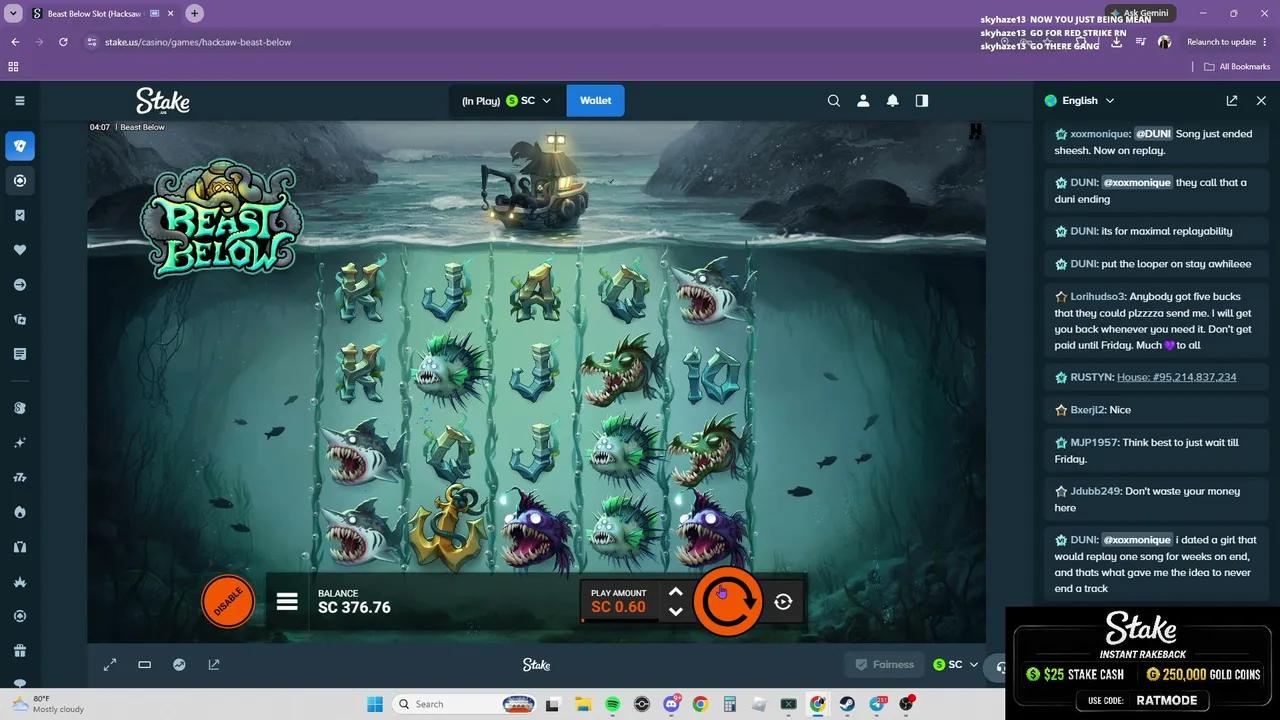Screen dimensions: 1280x720
Task: Close the chat panel with the X
Action: 1261,100
